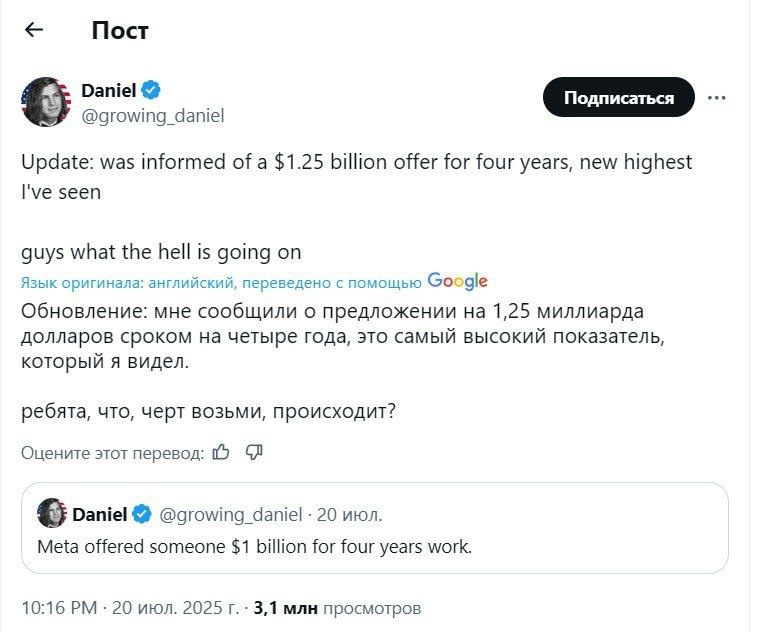Click the Пост page header title
The height and width of the screenshot is (632, 777).
pos(120,30)
